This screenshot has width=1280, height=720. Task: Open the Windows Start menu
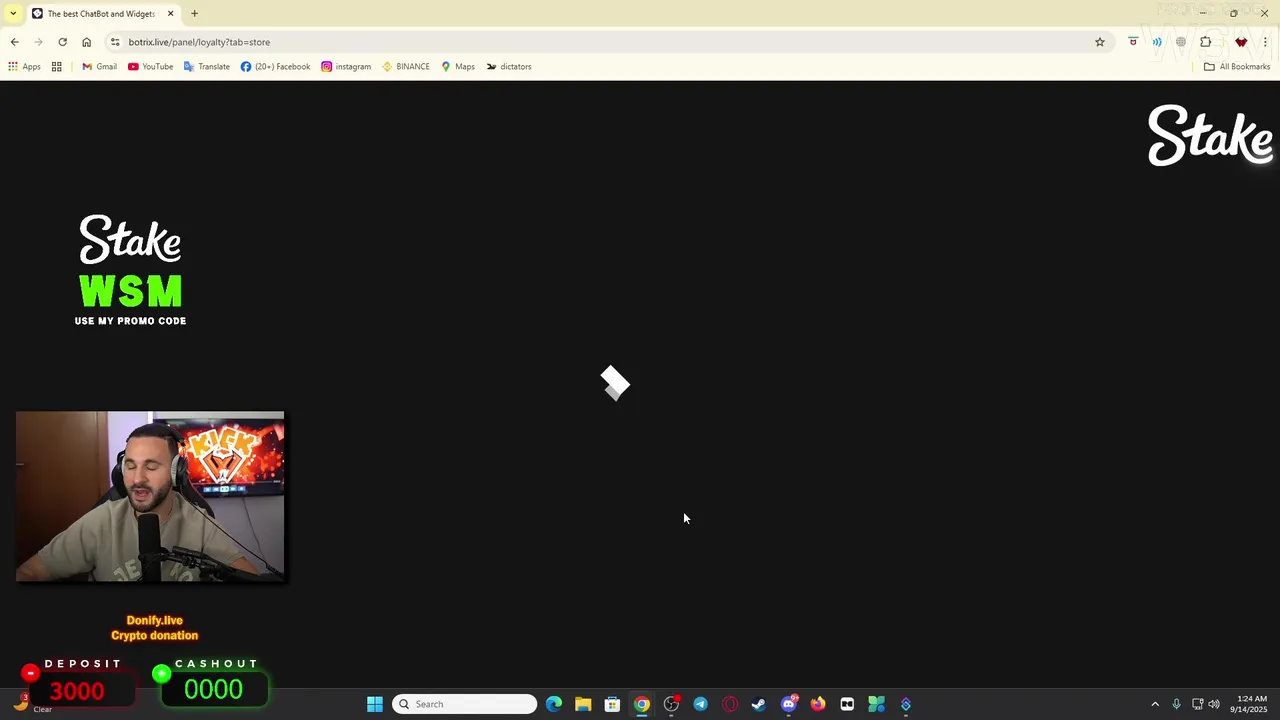click(x=375, y=704)
